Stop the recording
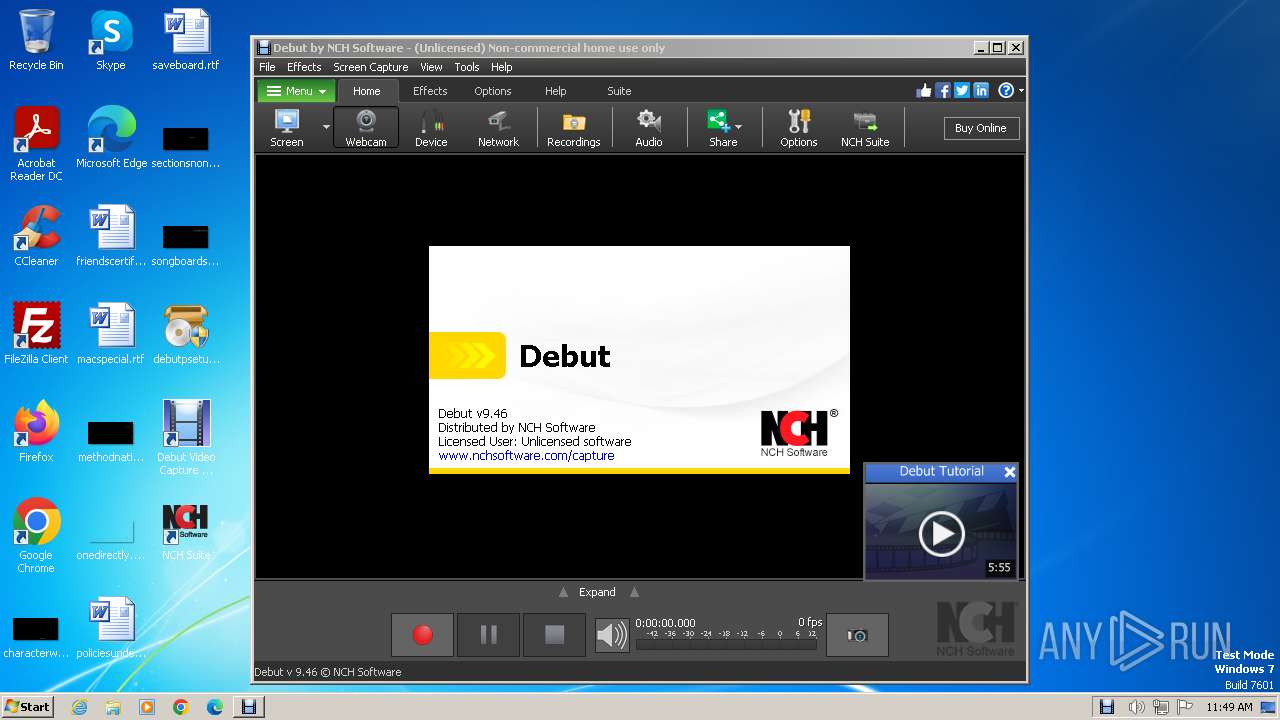The height and width of the screenshot is (720, 1280). 555,635
